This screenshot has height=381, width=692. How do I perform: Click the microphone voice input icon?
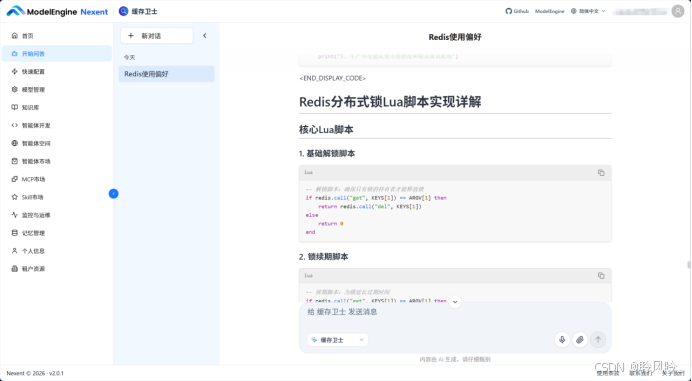(562, 340)
